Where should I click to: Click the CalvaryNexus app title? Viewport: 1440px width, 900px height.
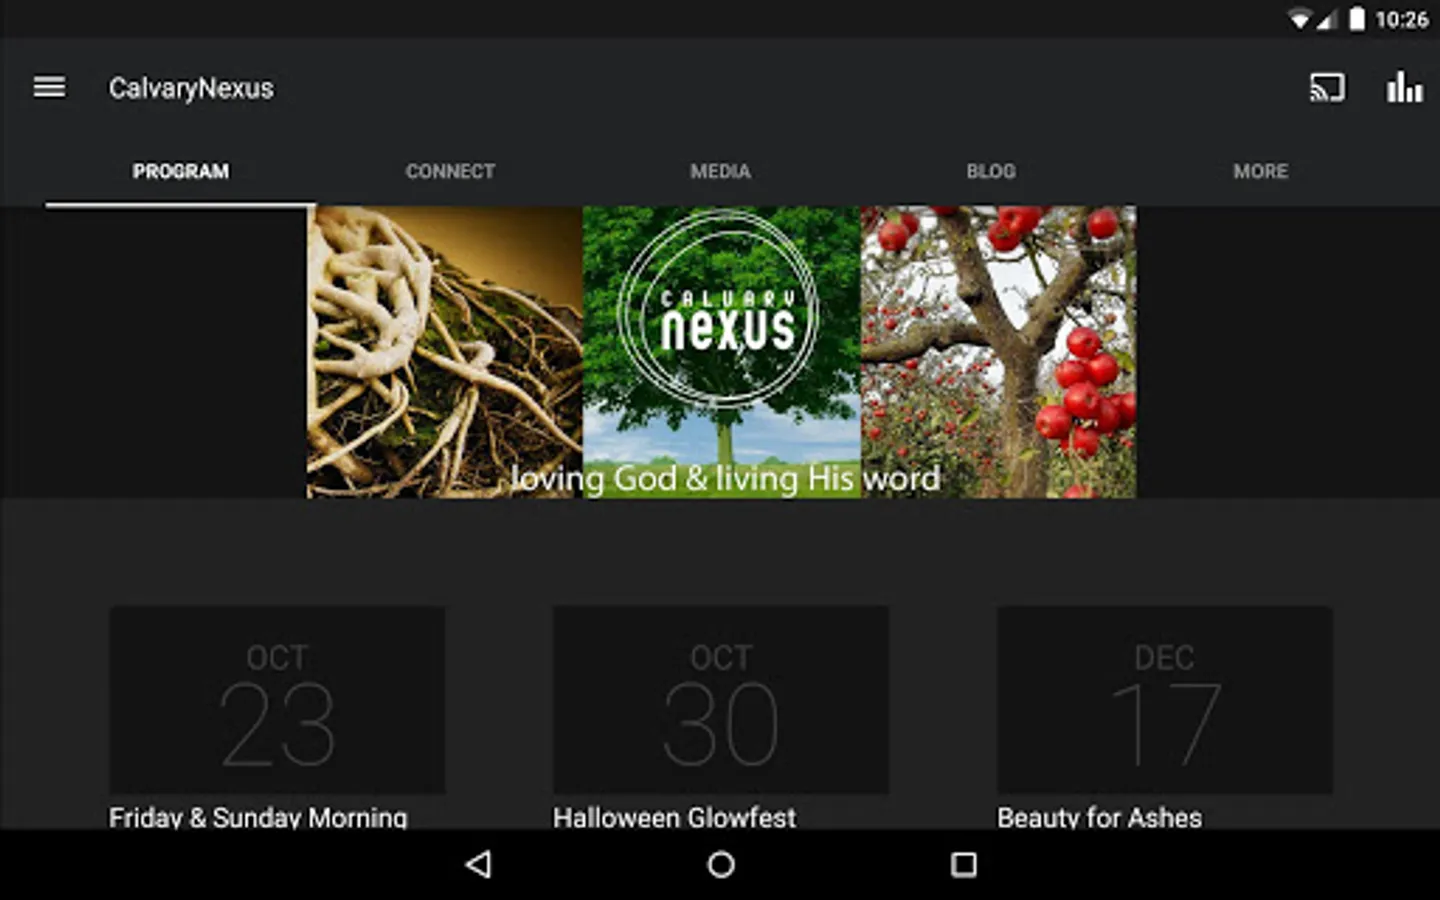[191, 88]
